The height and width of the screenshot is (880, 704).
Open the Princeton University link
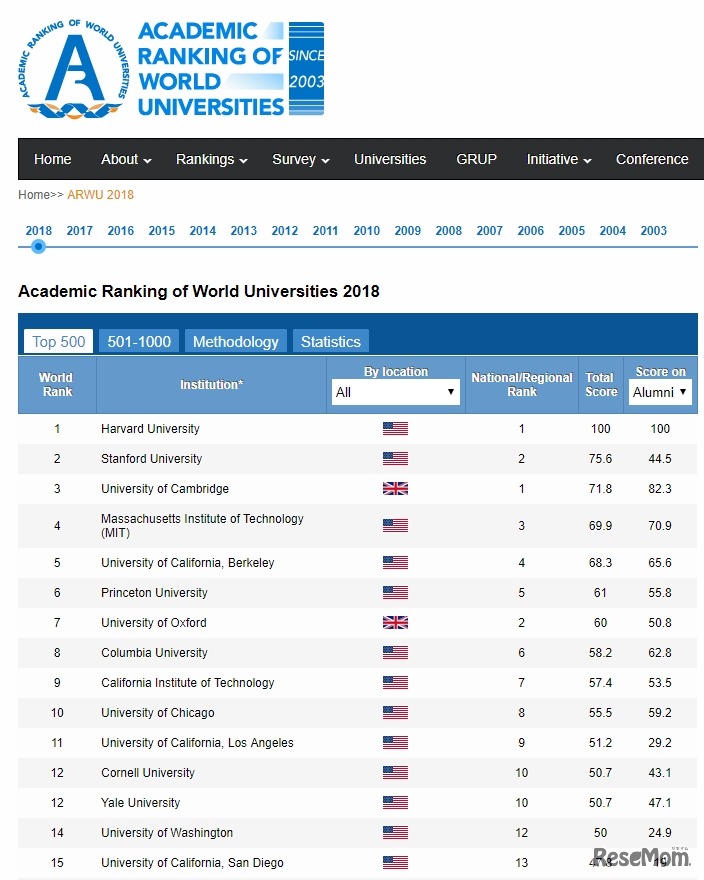tap(154, 593)
